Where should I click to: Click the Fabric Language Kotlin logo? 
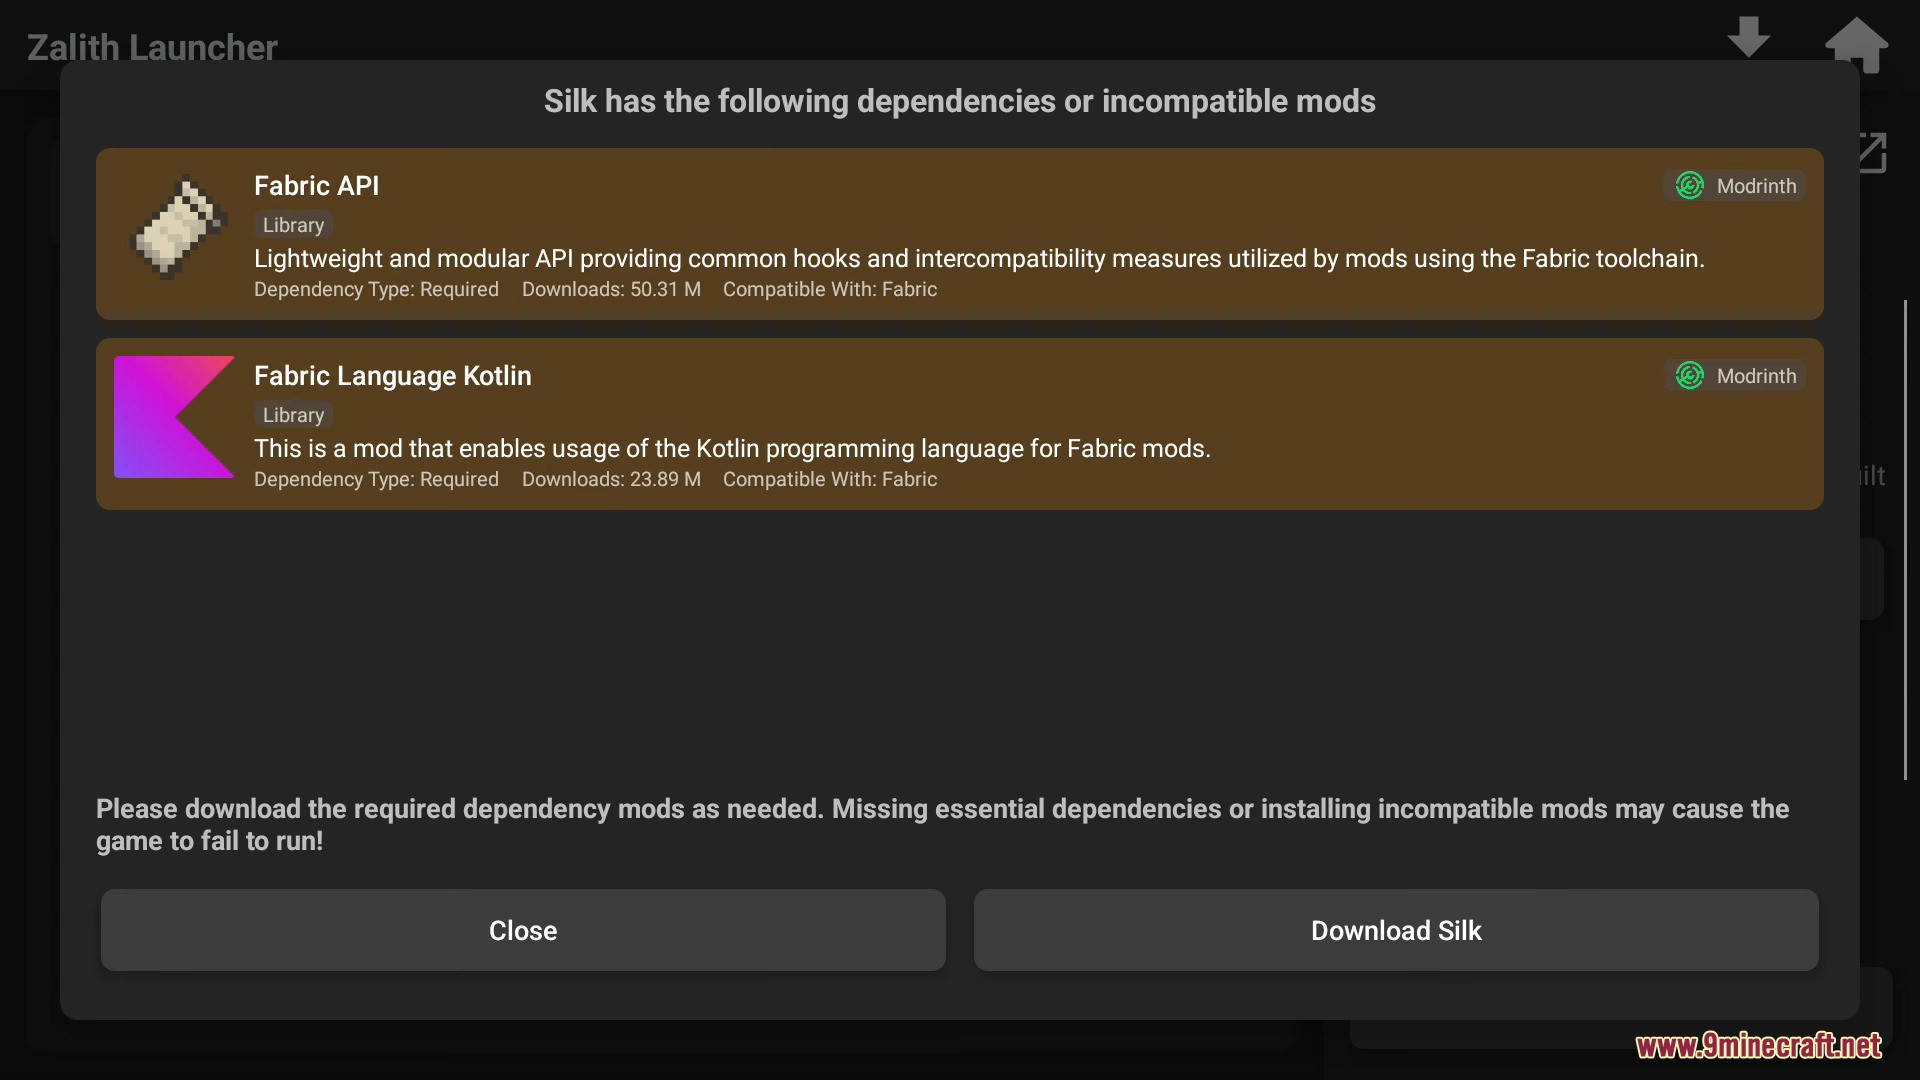pos(174,417)
